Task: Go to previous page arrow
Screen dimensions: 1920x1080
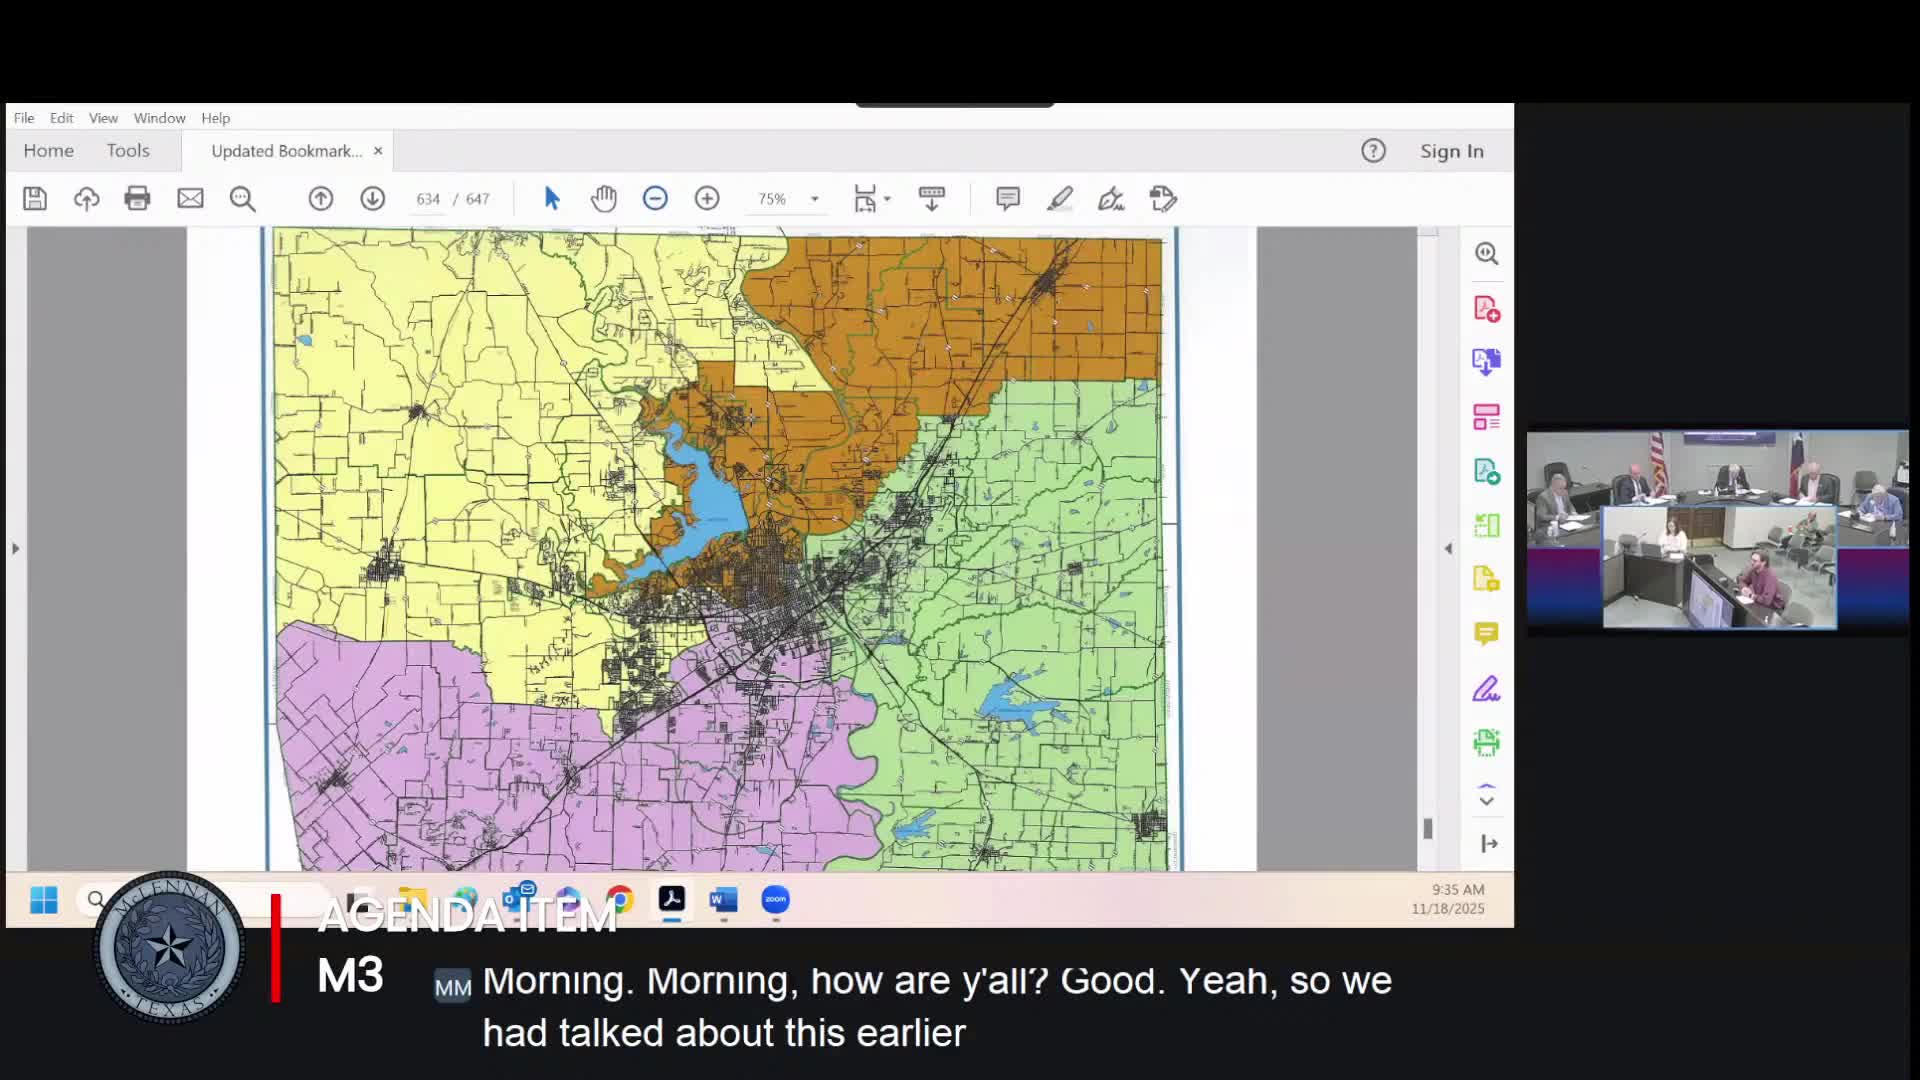Action: point(321,199)
